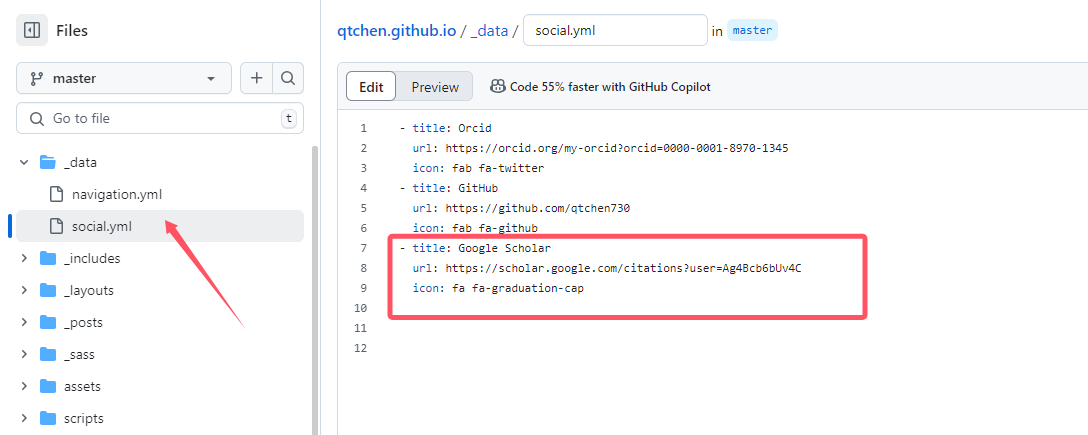Click the Files panel heading
This screenshot has width=1088, height=435.
[72, 31]
